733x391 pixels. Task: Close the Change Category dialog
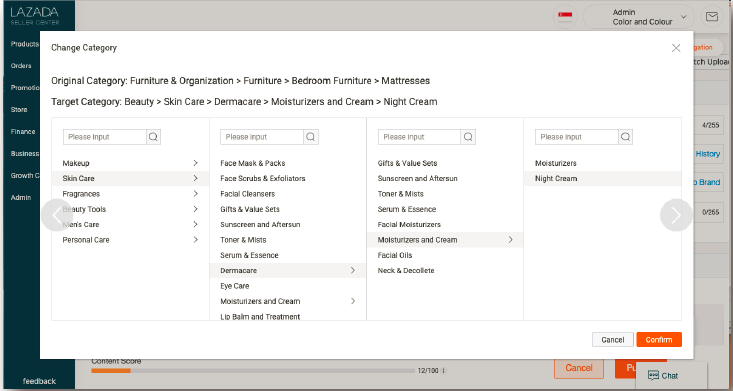(x=676, y=48)
